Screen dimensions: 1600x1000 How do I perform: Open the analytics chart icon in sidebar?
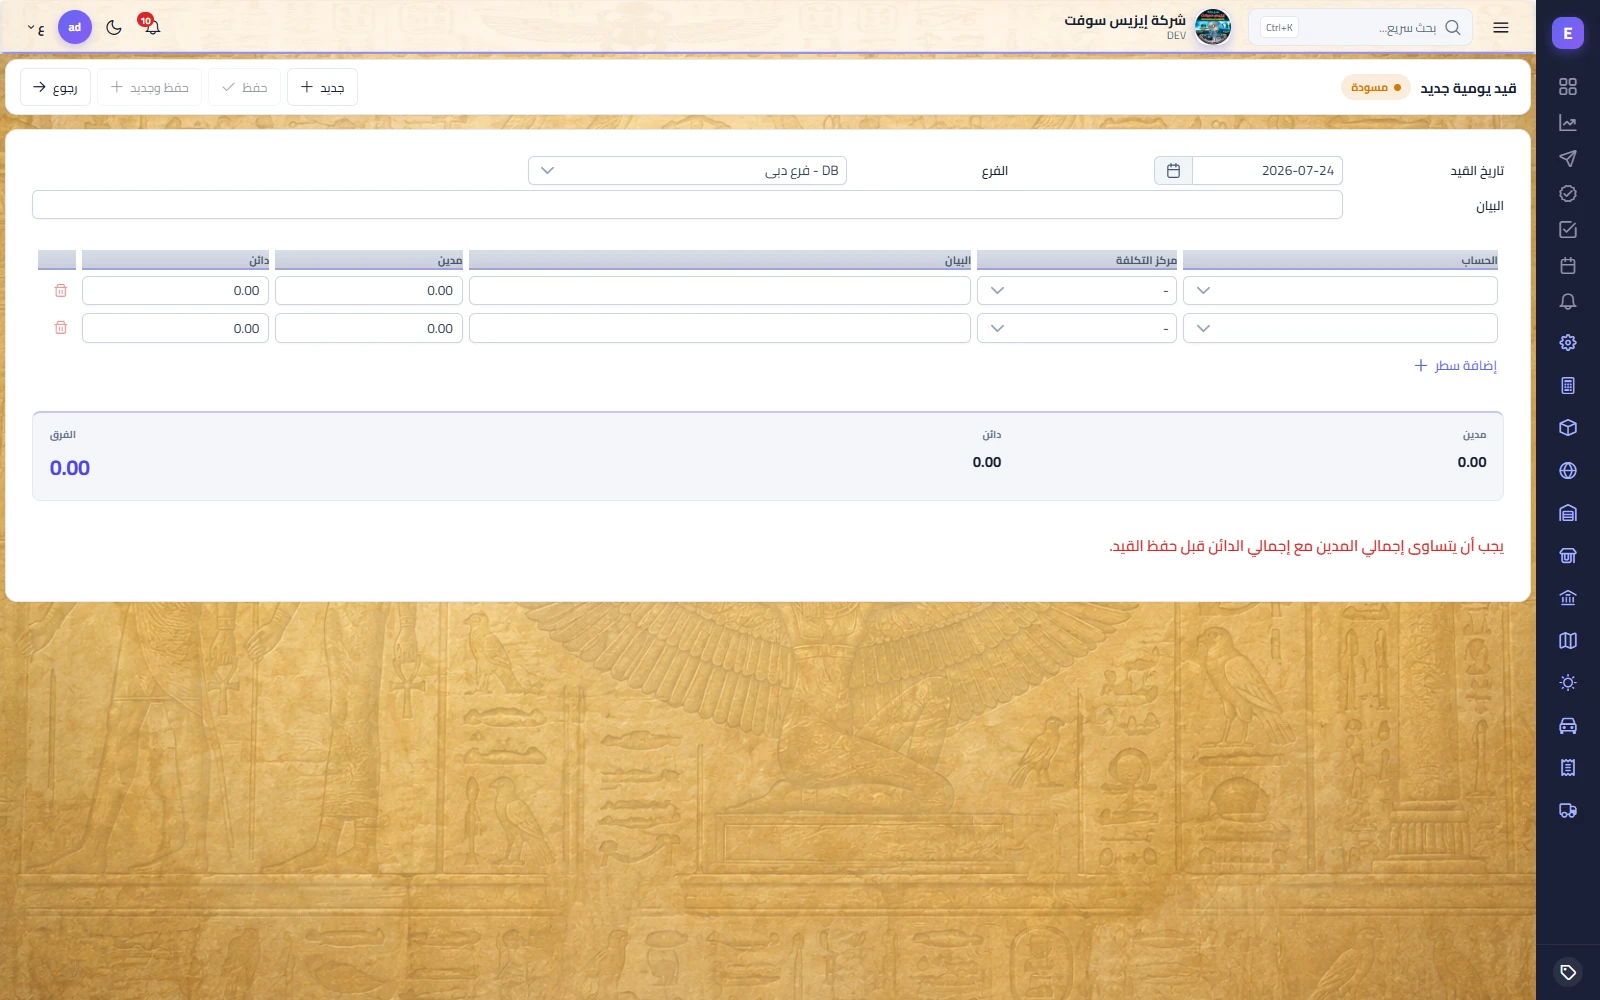[1567, 123]
